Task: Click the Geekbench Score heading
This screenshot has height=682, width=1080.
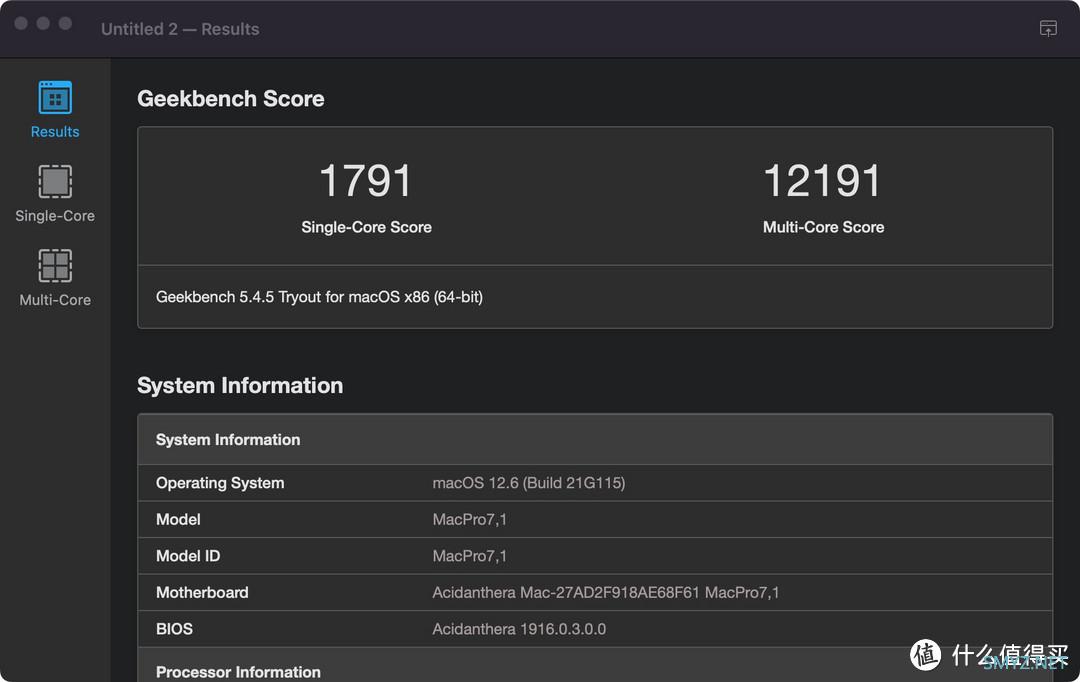Action: click(231, 99)
